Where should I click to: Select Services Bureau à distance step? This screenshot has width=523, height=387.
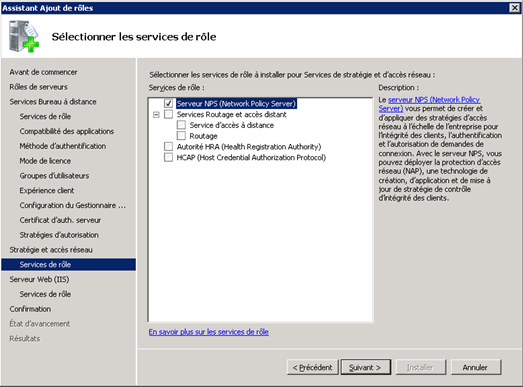53,102
